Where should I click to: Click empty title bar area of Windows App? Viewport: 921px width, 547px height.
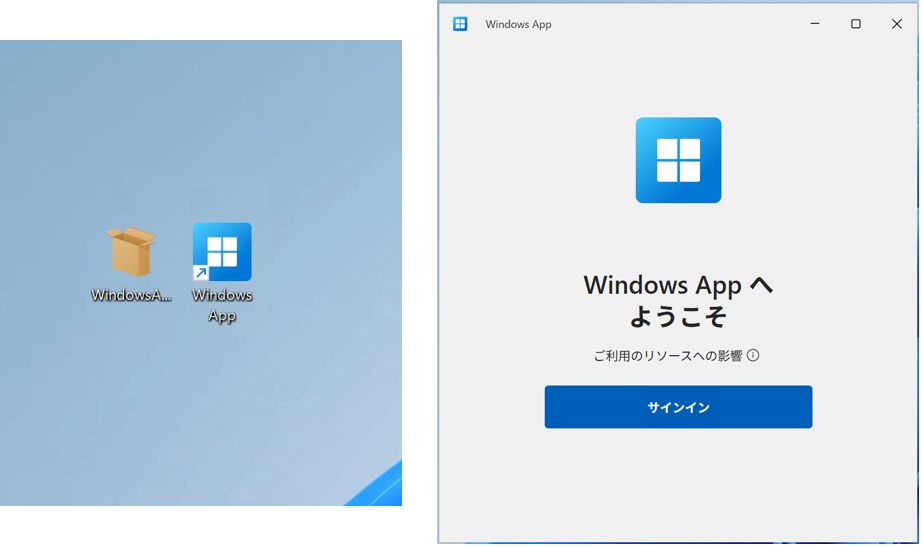(680, 24)
